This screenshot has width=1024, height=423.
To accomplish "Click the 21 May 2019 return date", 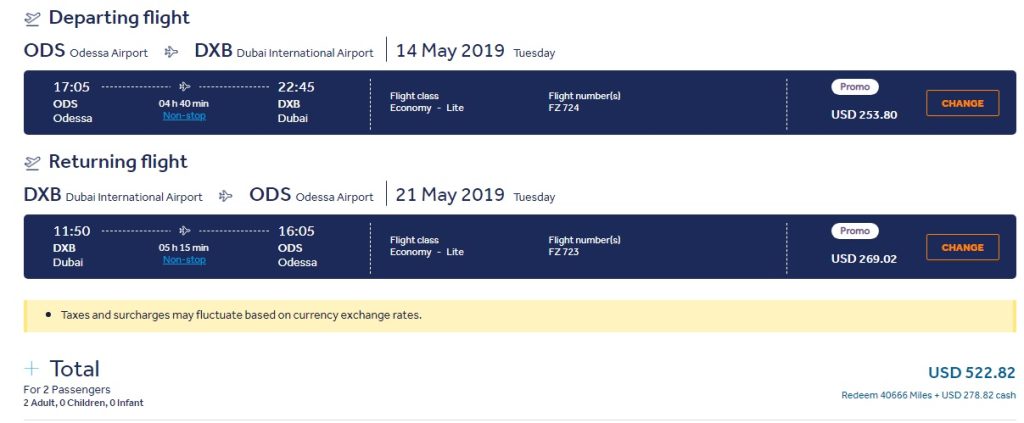I will tap(450, 195).
